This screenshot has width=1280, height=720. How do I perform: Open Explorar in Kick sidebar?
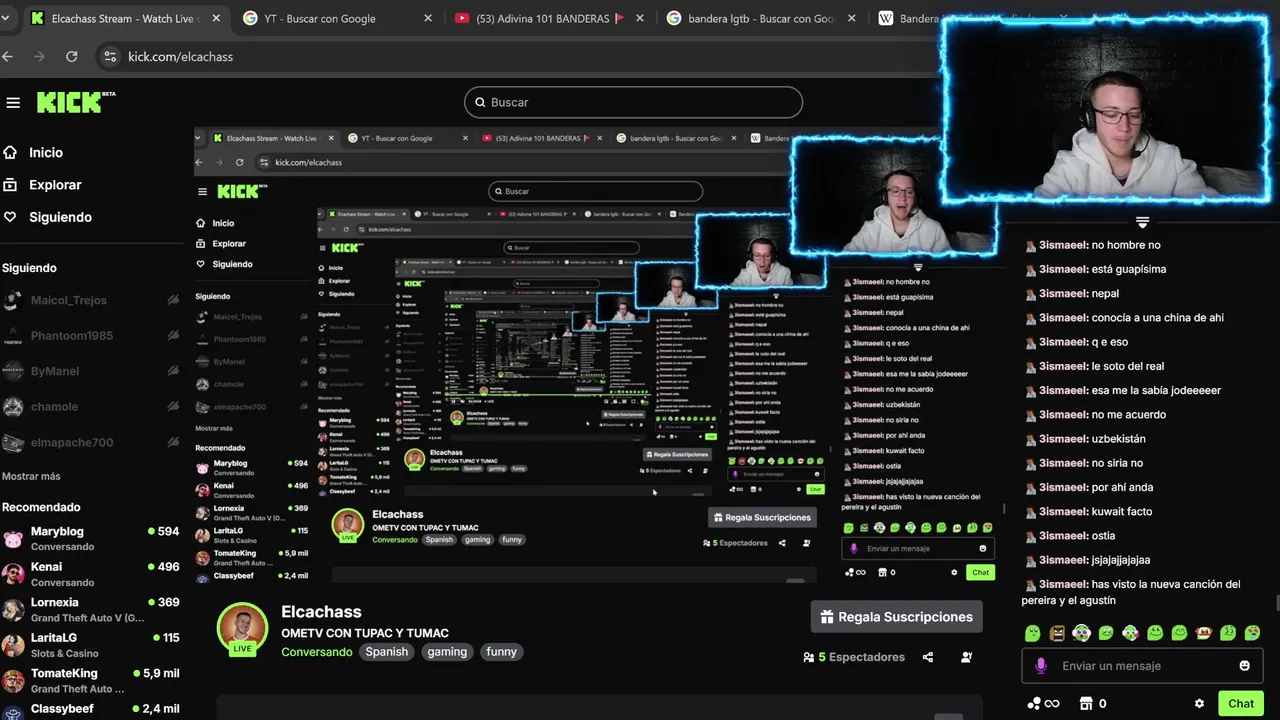55,185
